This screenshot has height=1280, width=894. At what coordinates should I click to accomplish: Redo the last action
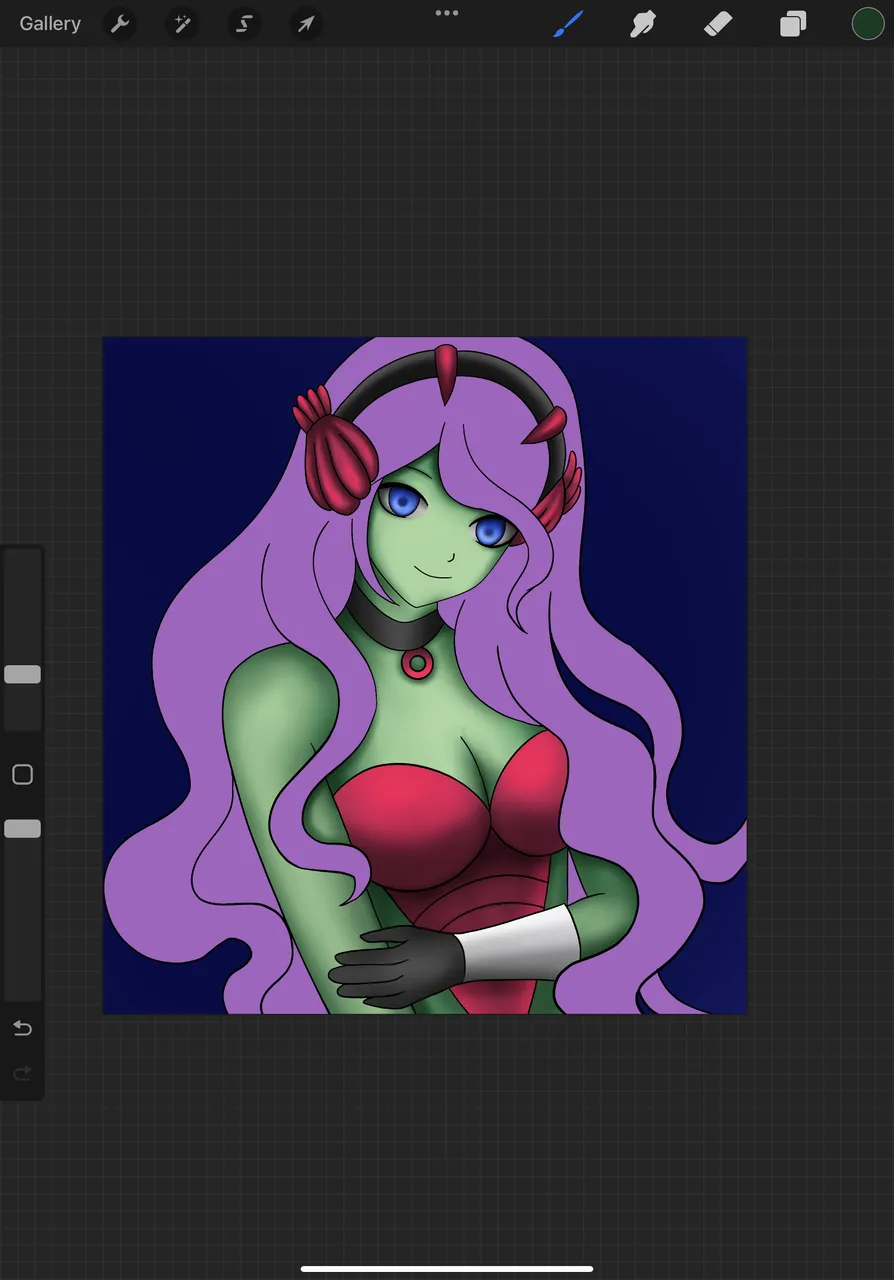click(x=22, y=1074)
